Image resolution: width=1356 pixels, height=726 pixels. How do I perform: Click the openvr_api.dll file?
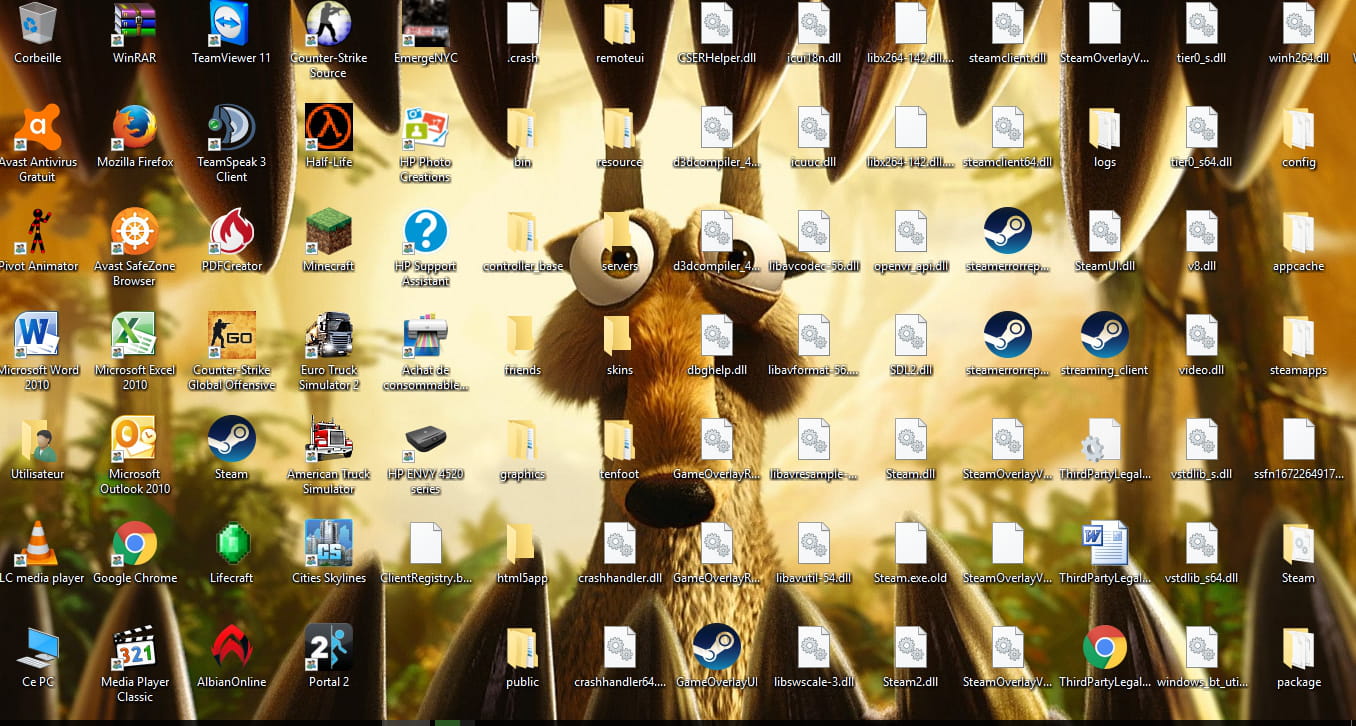[910, 231]
